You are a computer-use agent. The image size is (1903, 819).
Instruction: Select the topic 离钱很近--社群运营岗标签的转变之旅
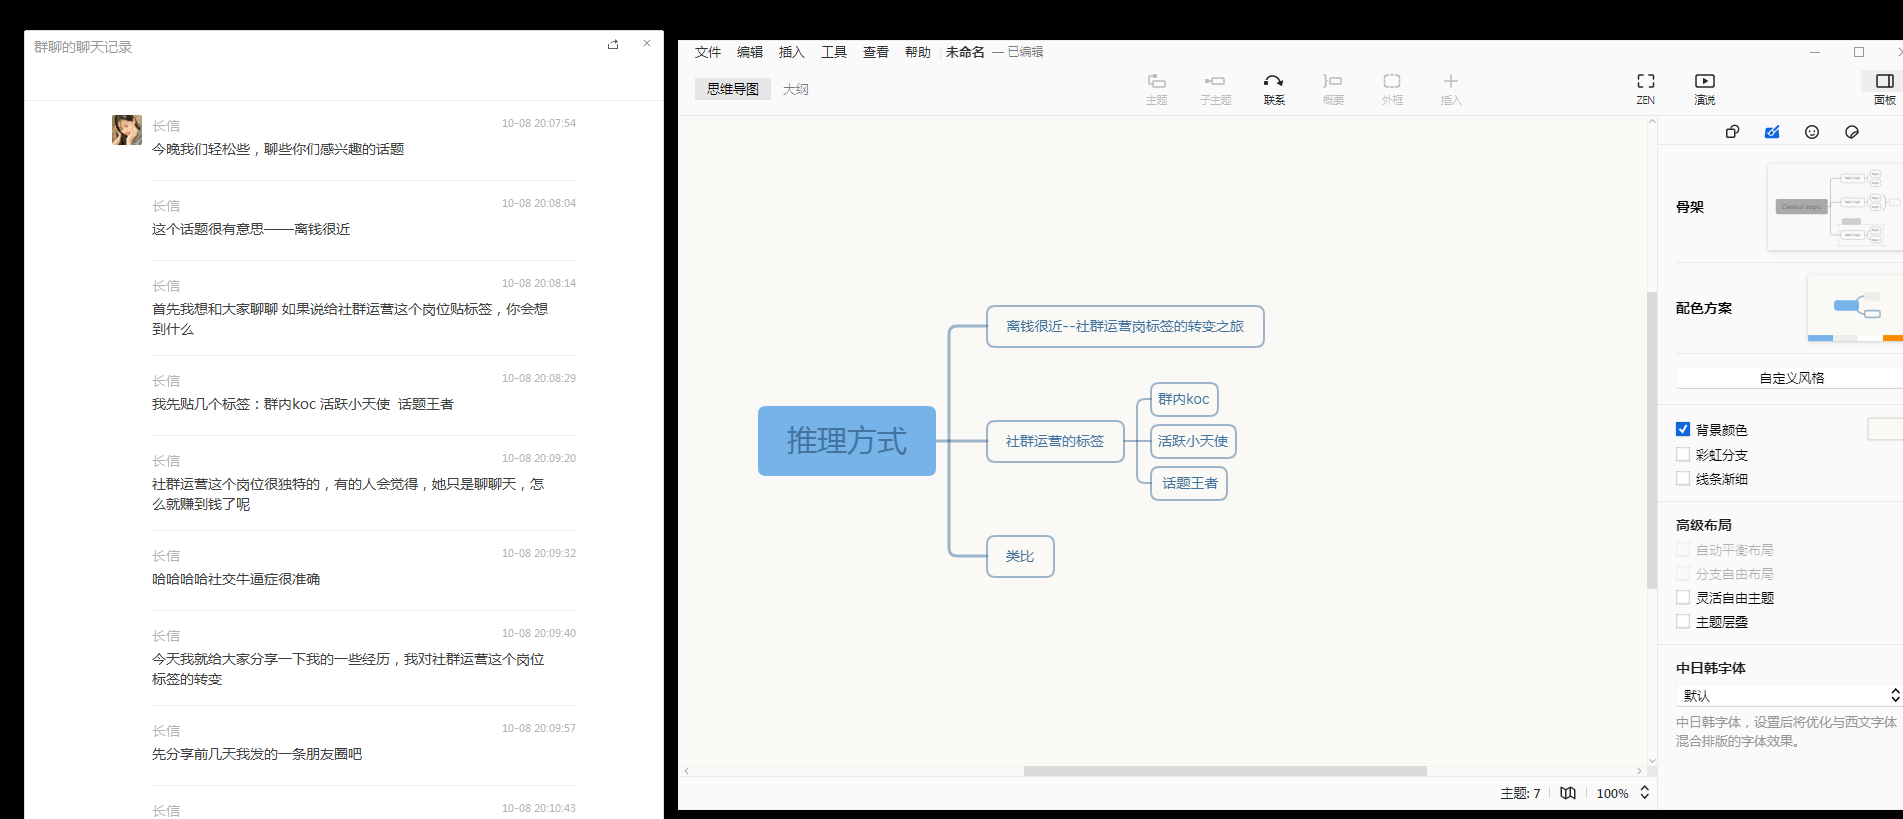[x=1125, y=326]
